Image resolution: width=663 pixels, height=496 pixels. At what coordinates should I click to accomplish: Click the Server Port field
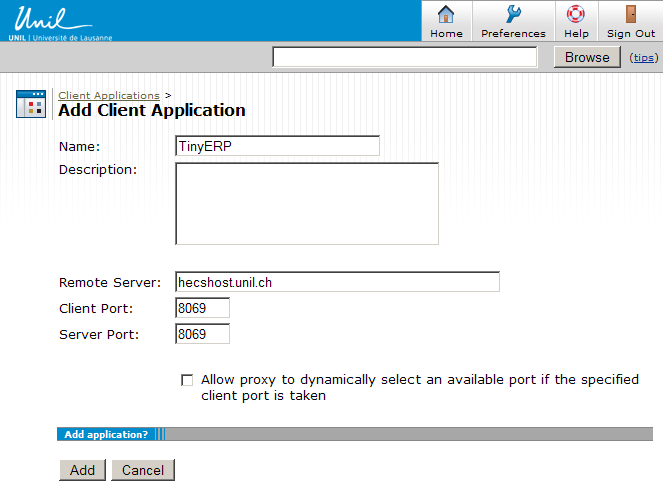(x=202, y=334)
